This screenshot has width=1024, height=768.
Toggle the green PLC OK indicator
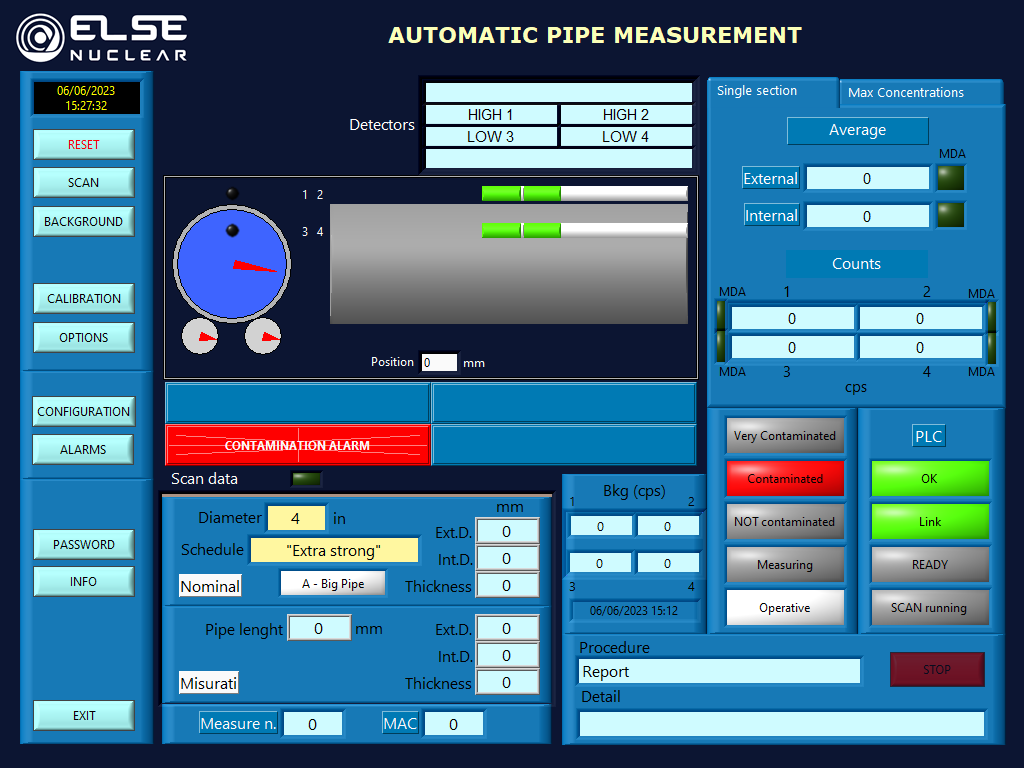click(x=929, y=479)
